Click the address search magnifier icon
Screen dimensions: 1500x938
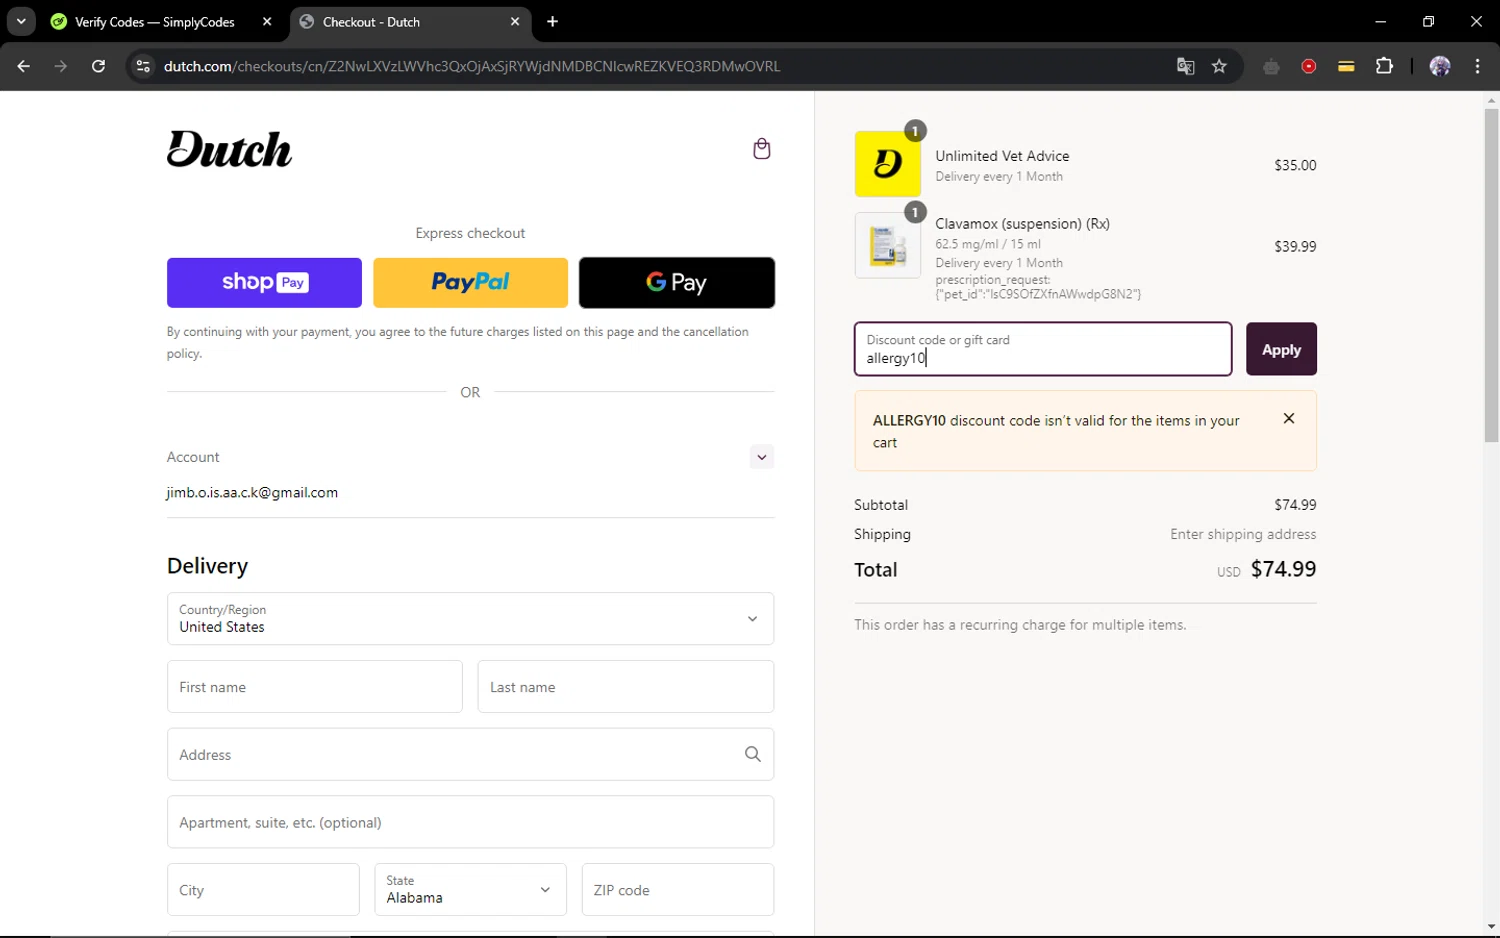tap(752, 754)
